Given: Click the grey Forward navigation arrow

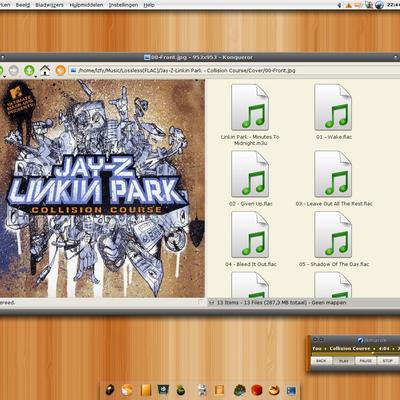Looking at the screenshot, I should click(13, 70).
